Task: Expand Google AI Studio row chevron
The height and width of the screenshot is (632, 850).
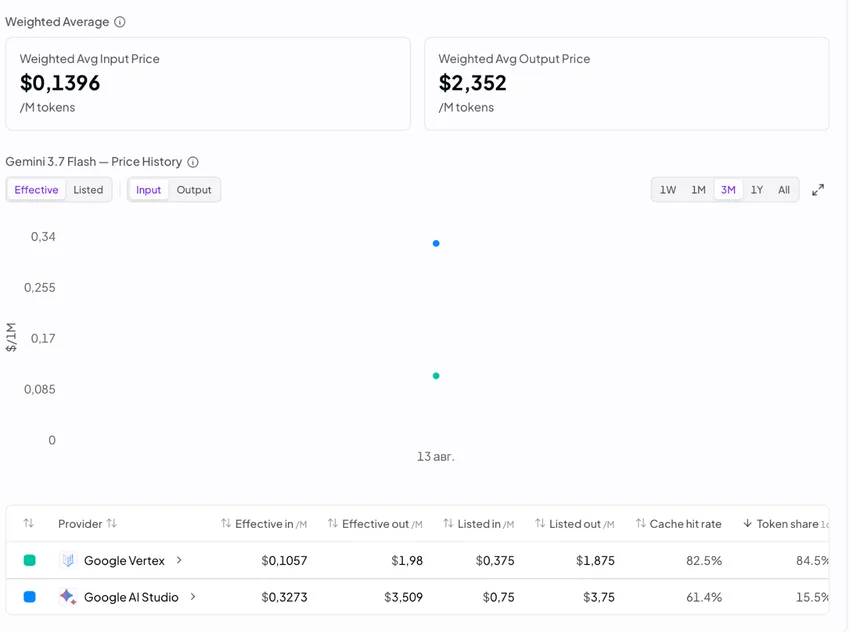Action: click(193, 596)
